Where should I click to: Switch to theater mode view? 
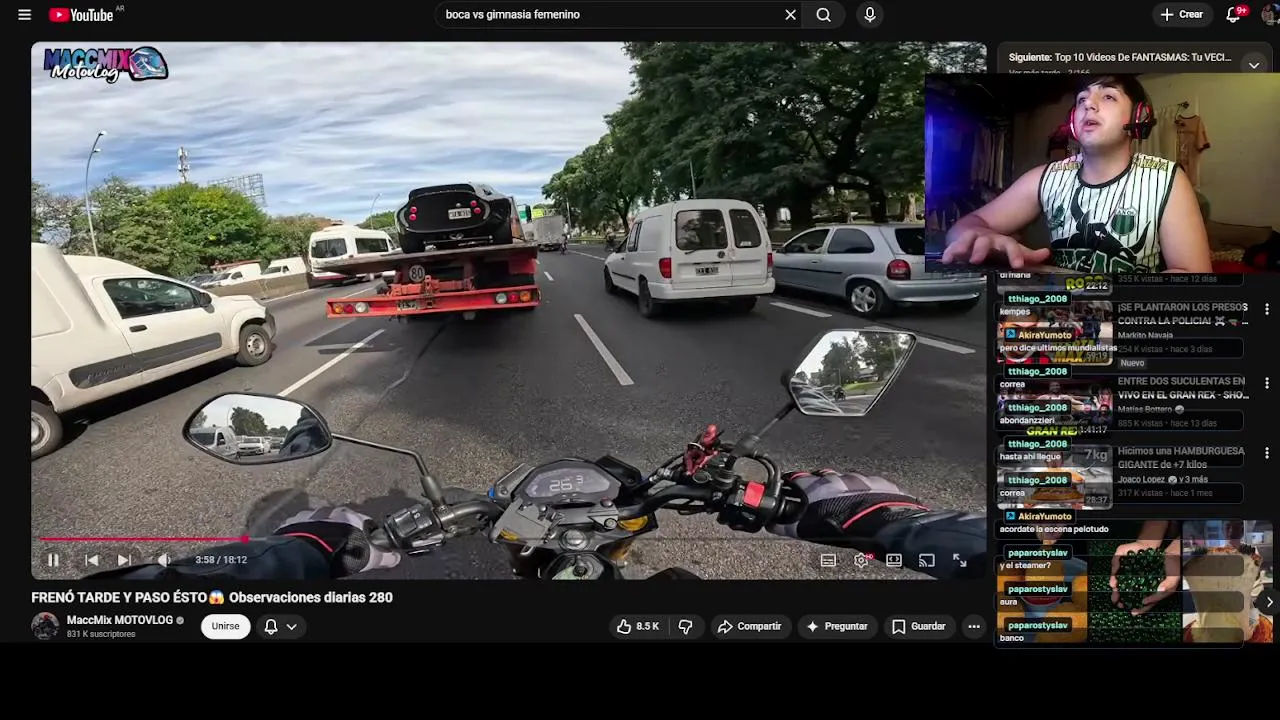click(x=894, y=560)
